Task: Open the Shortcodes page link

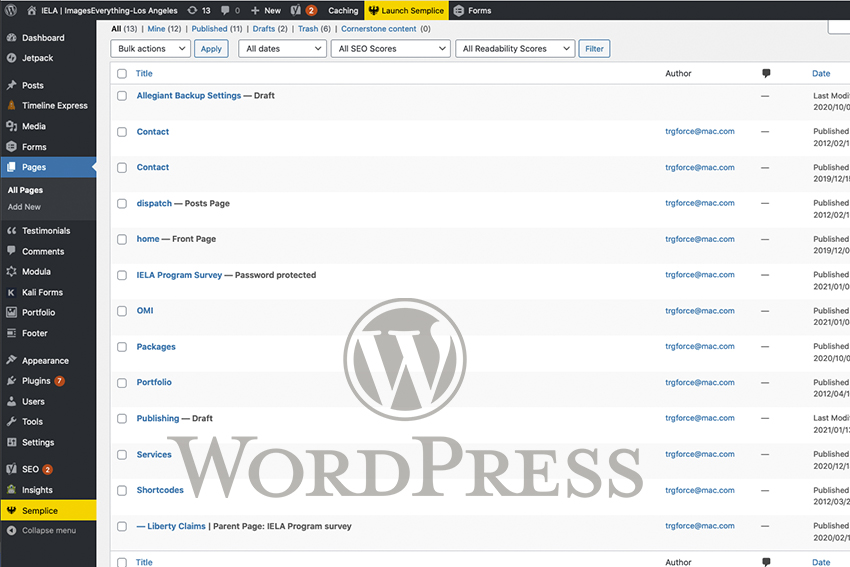Action: click(x=160, y=490)
